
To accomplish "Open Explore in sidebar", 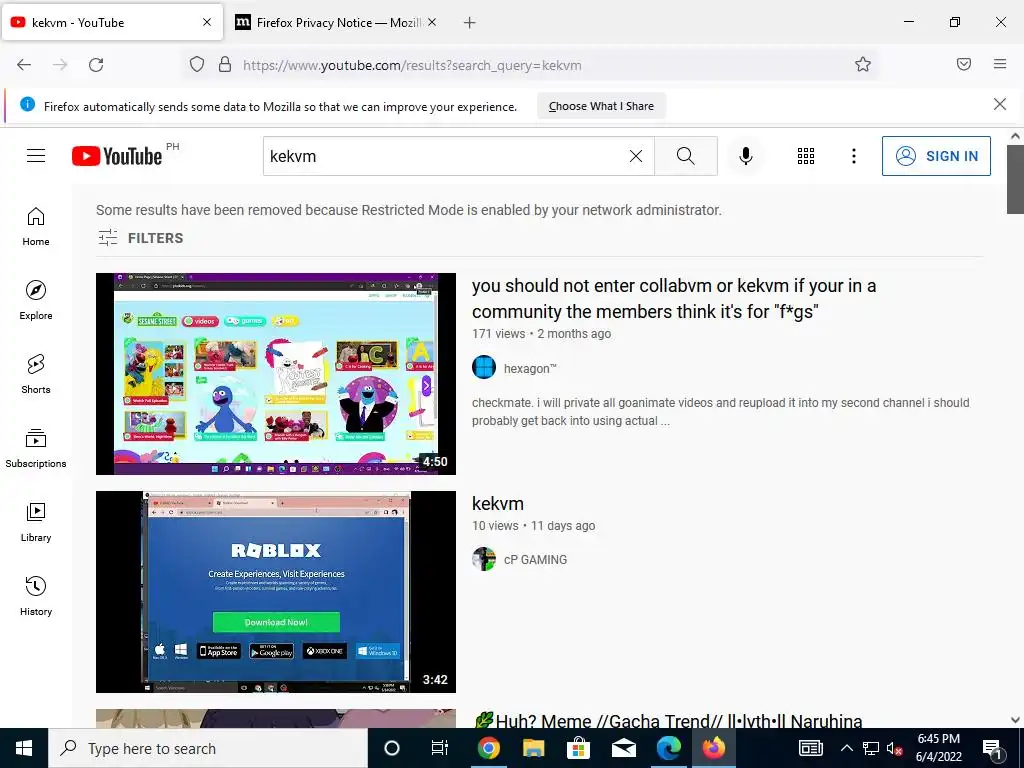I will (36, 300).
